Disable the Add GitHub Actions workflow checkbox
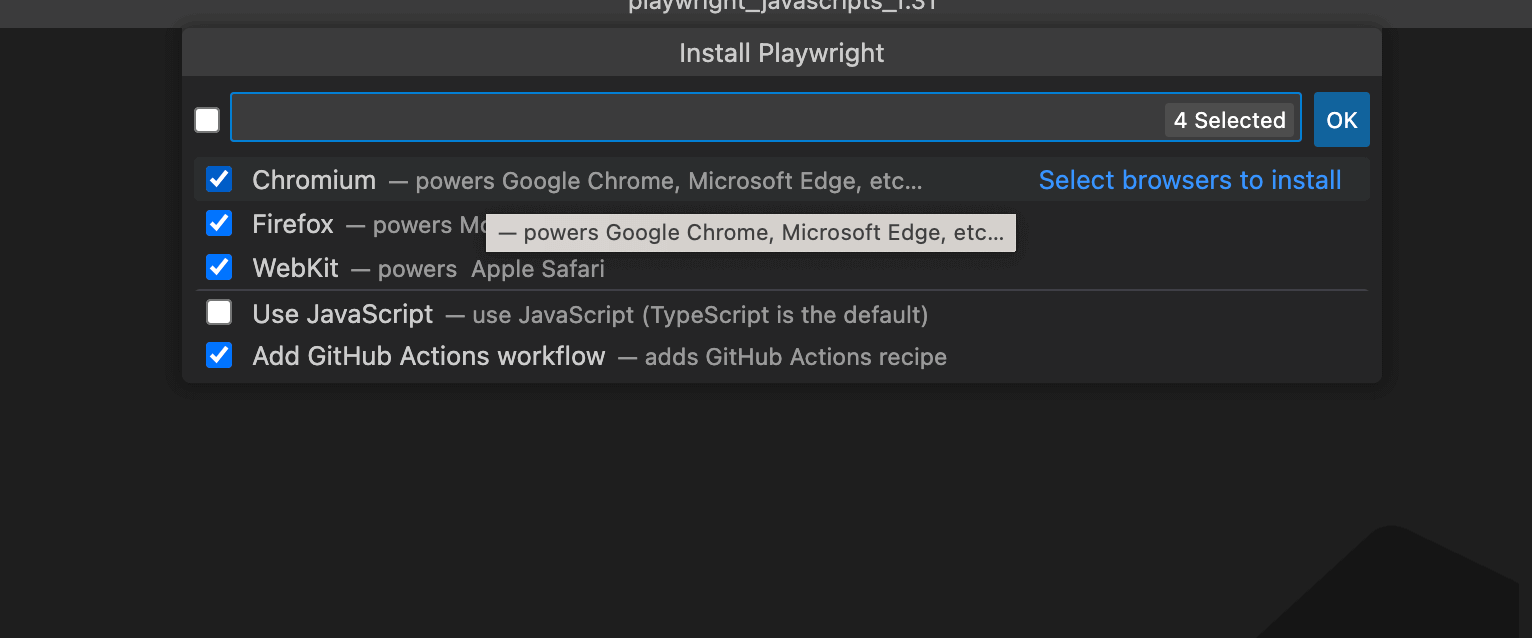This screenshot has height=638, width=1532. pyautogui.click(x=219, y=356)
